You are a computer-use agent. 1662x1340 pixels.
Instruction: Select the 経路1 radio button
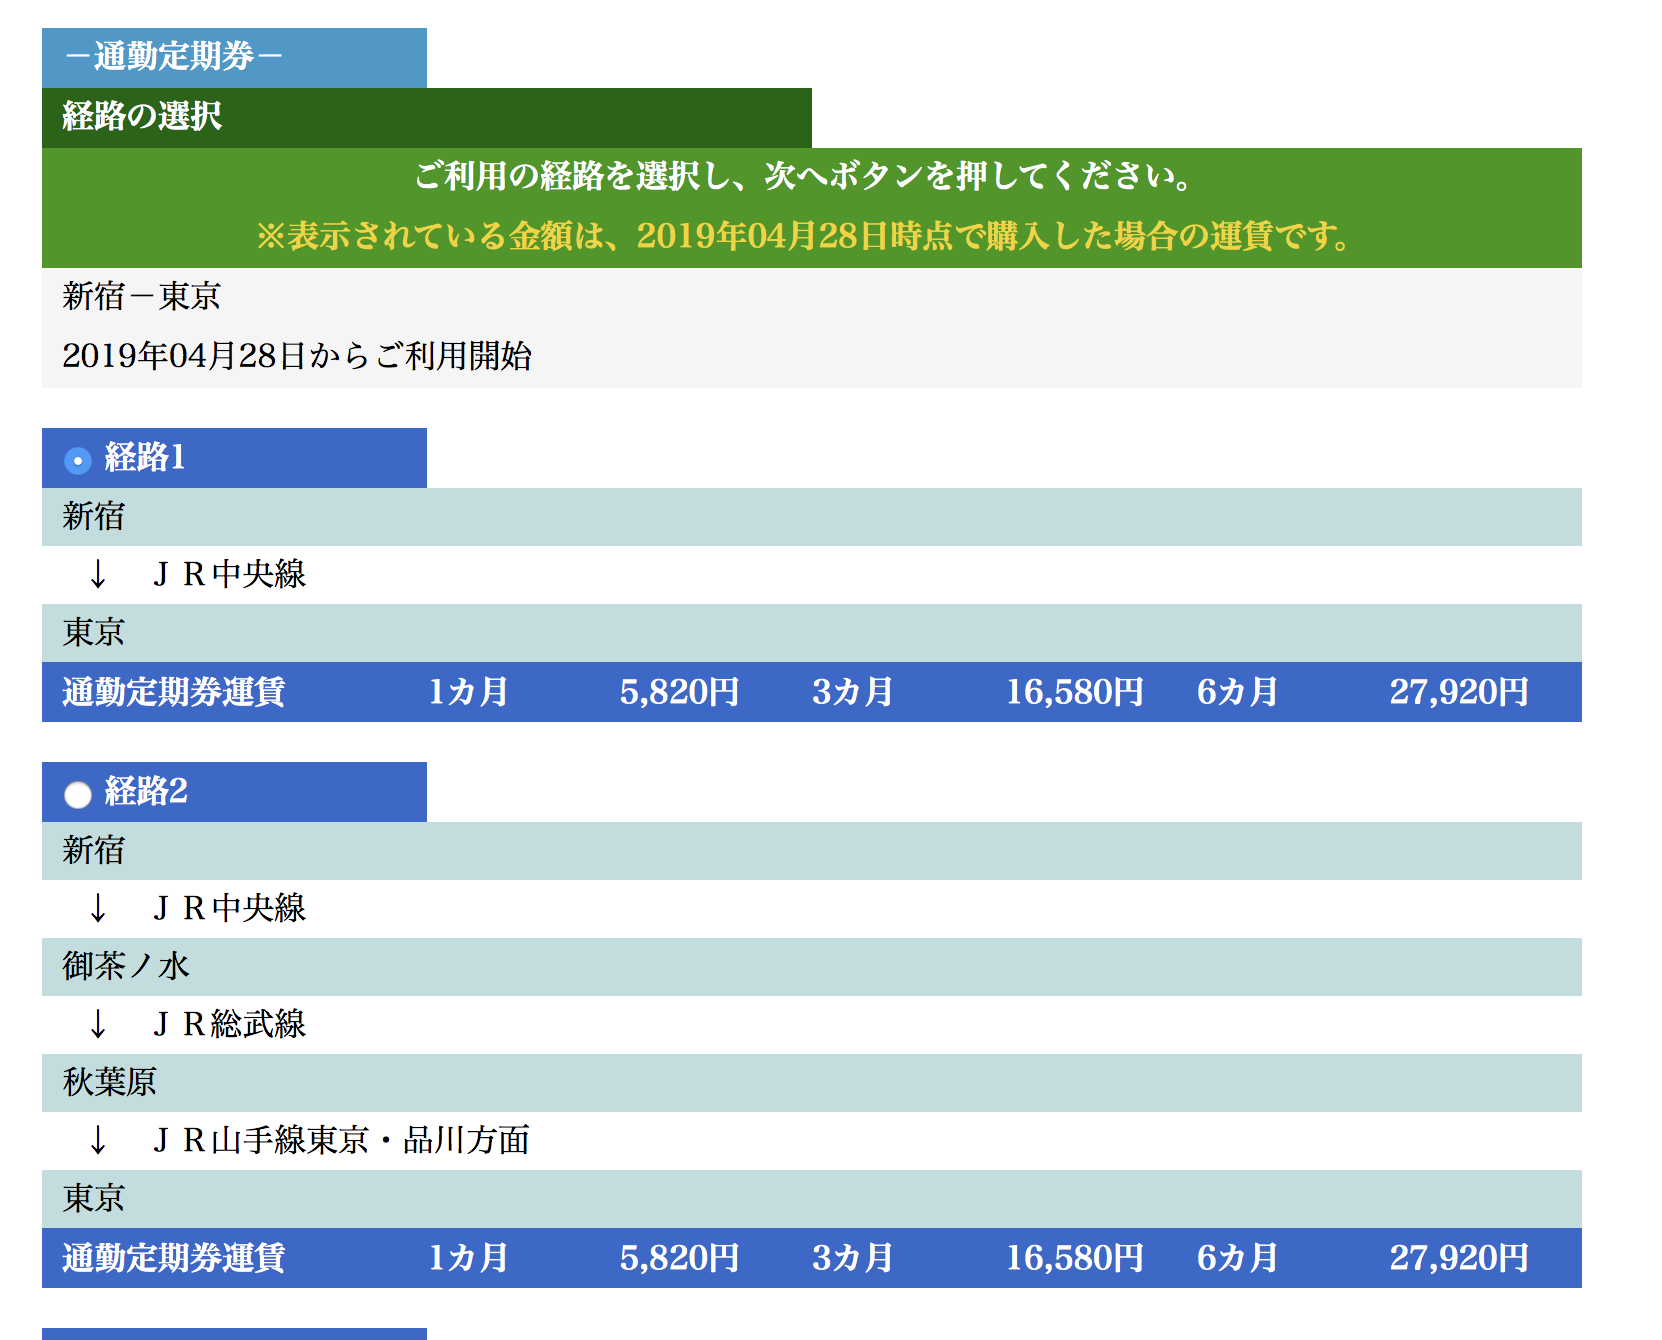[x=77, y=460]
